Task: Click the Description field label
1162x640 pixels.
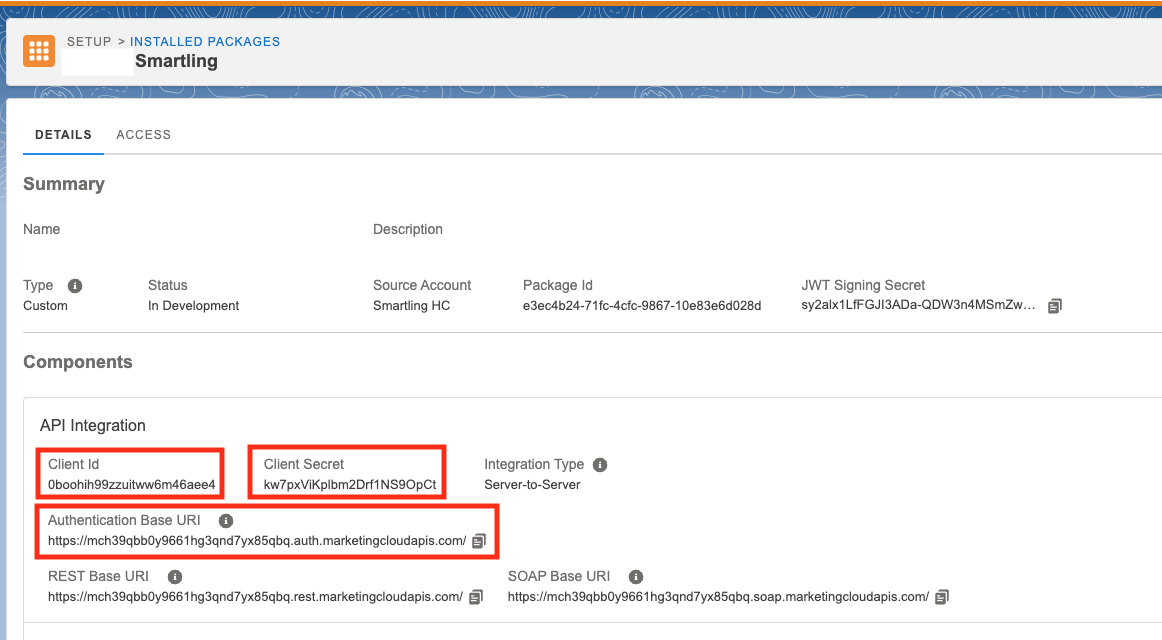Action: pos(408,230)
